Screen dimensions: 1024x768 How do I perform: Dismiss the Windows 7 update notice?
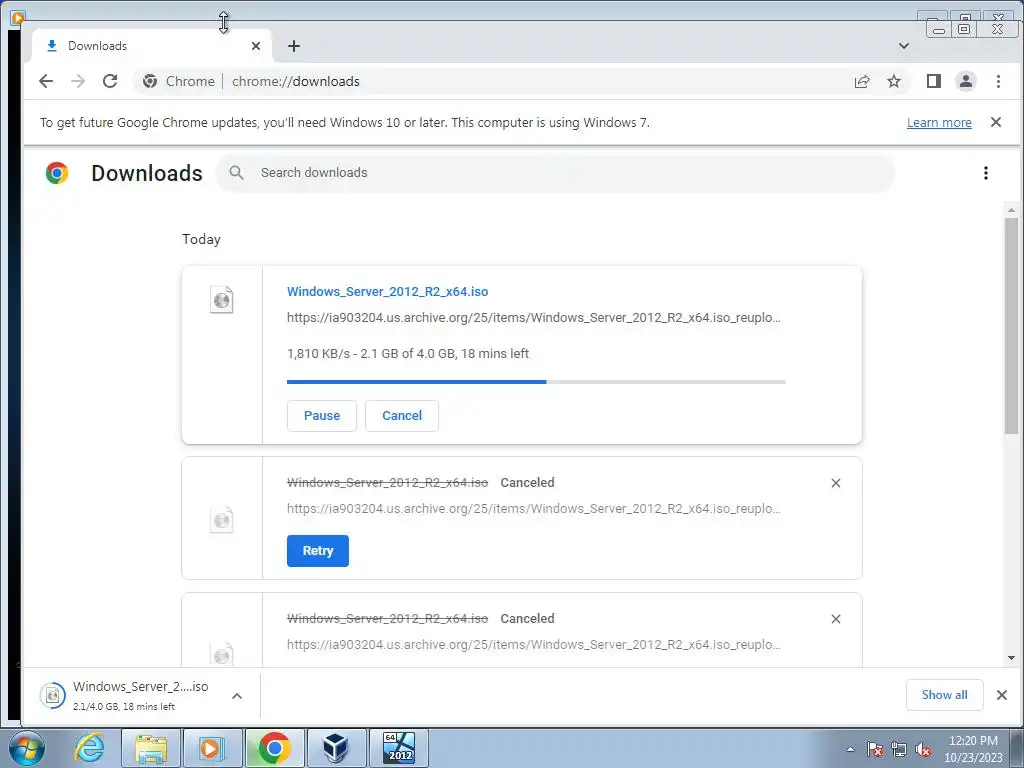[996, 122]
